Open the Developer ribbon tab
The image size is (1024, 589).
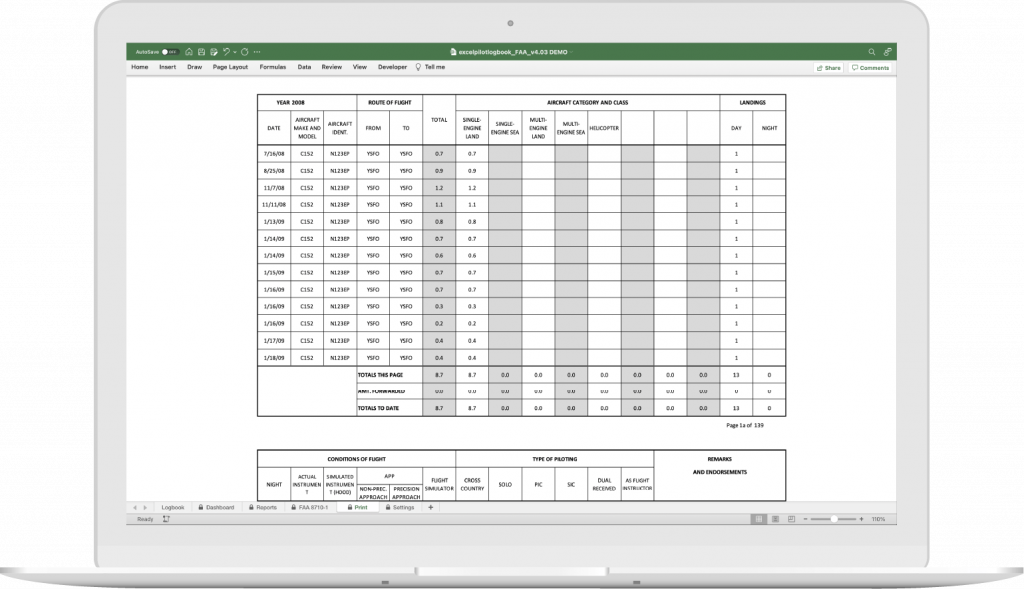click(392, 67)
